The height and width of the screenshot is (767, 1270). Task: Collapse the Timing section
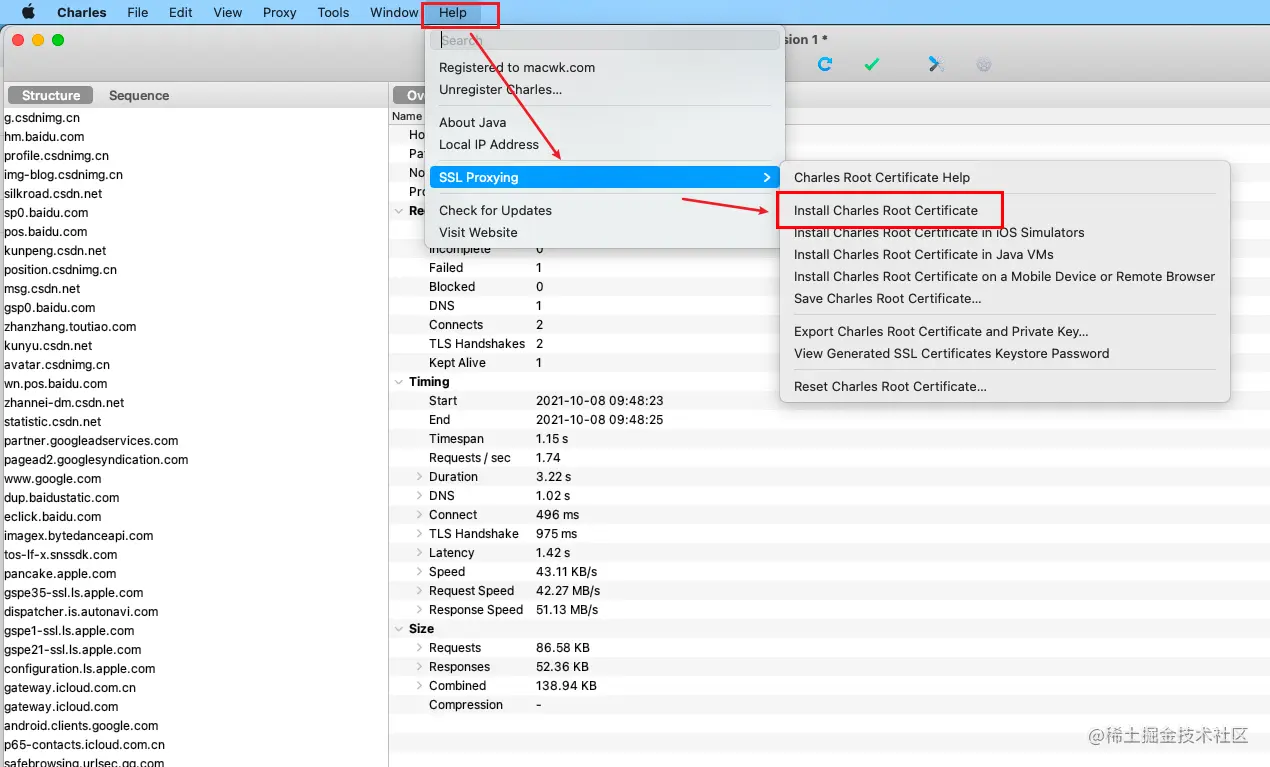point(400,382)
